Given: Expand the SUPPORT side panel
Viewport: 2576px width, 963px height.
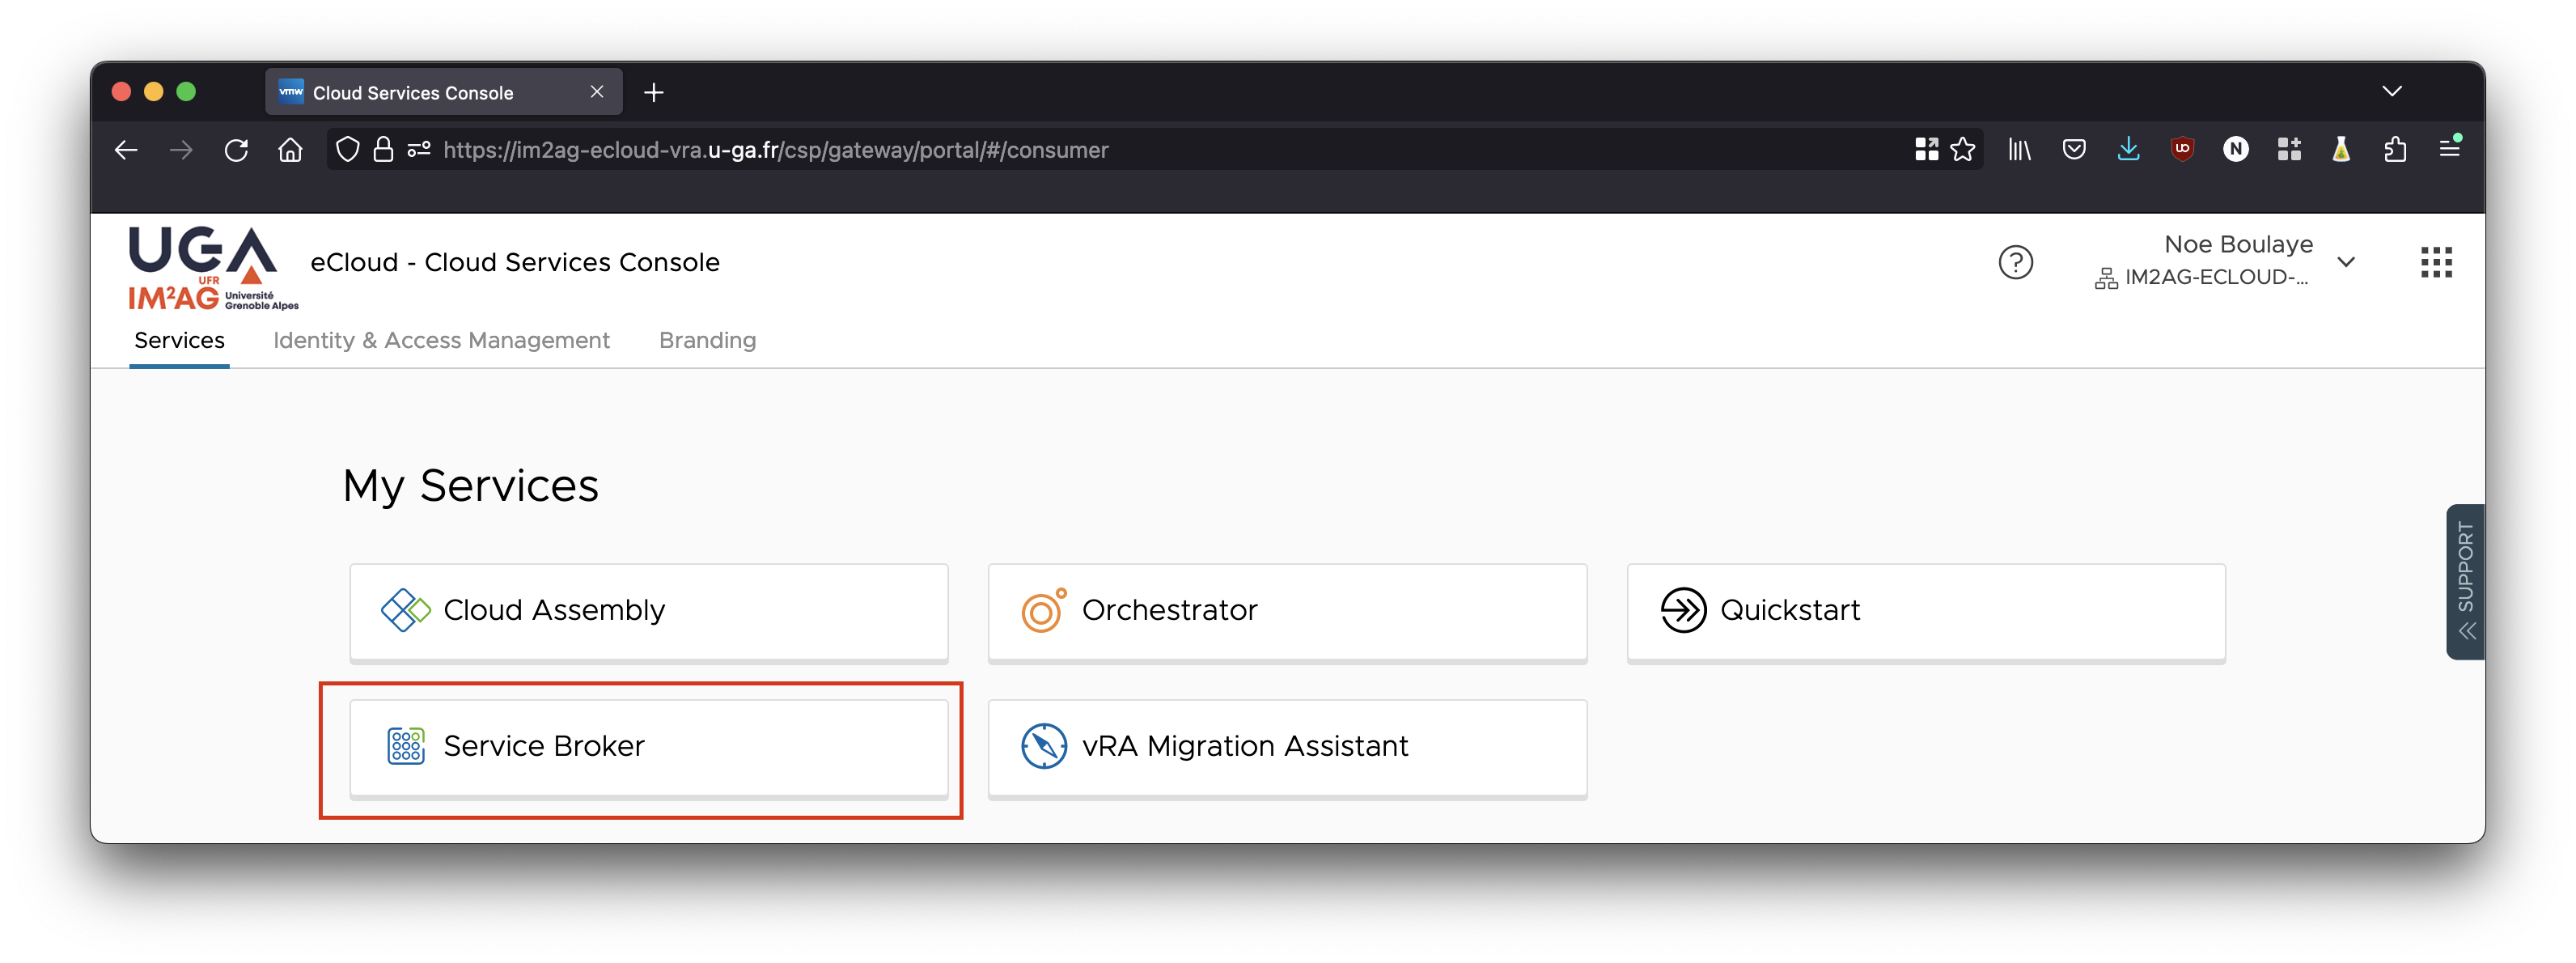Looking at the screenshot, I should point(2465,582).
